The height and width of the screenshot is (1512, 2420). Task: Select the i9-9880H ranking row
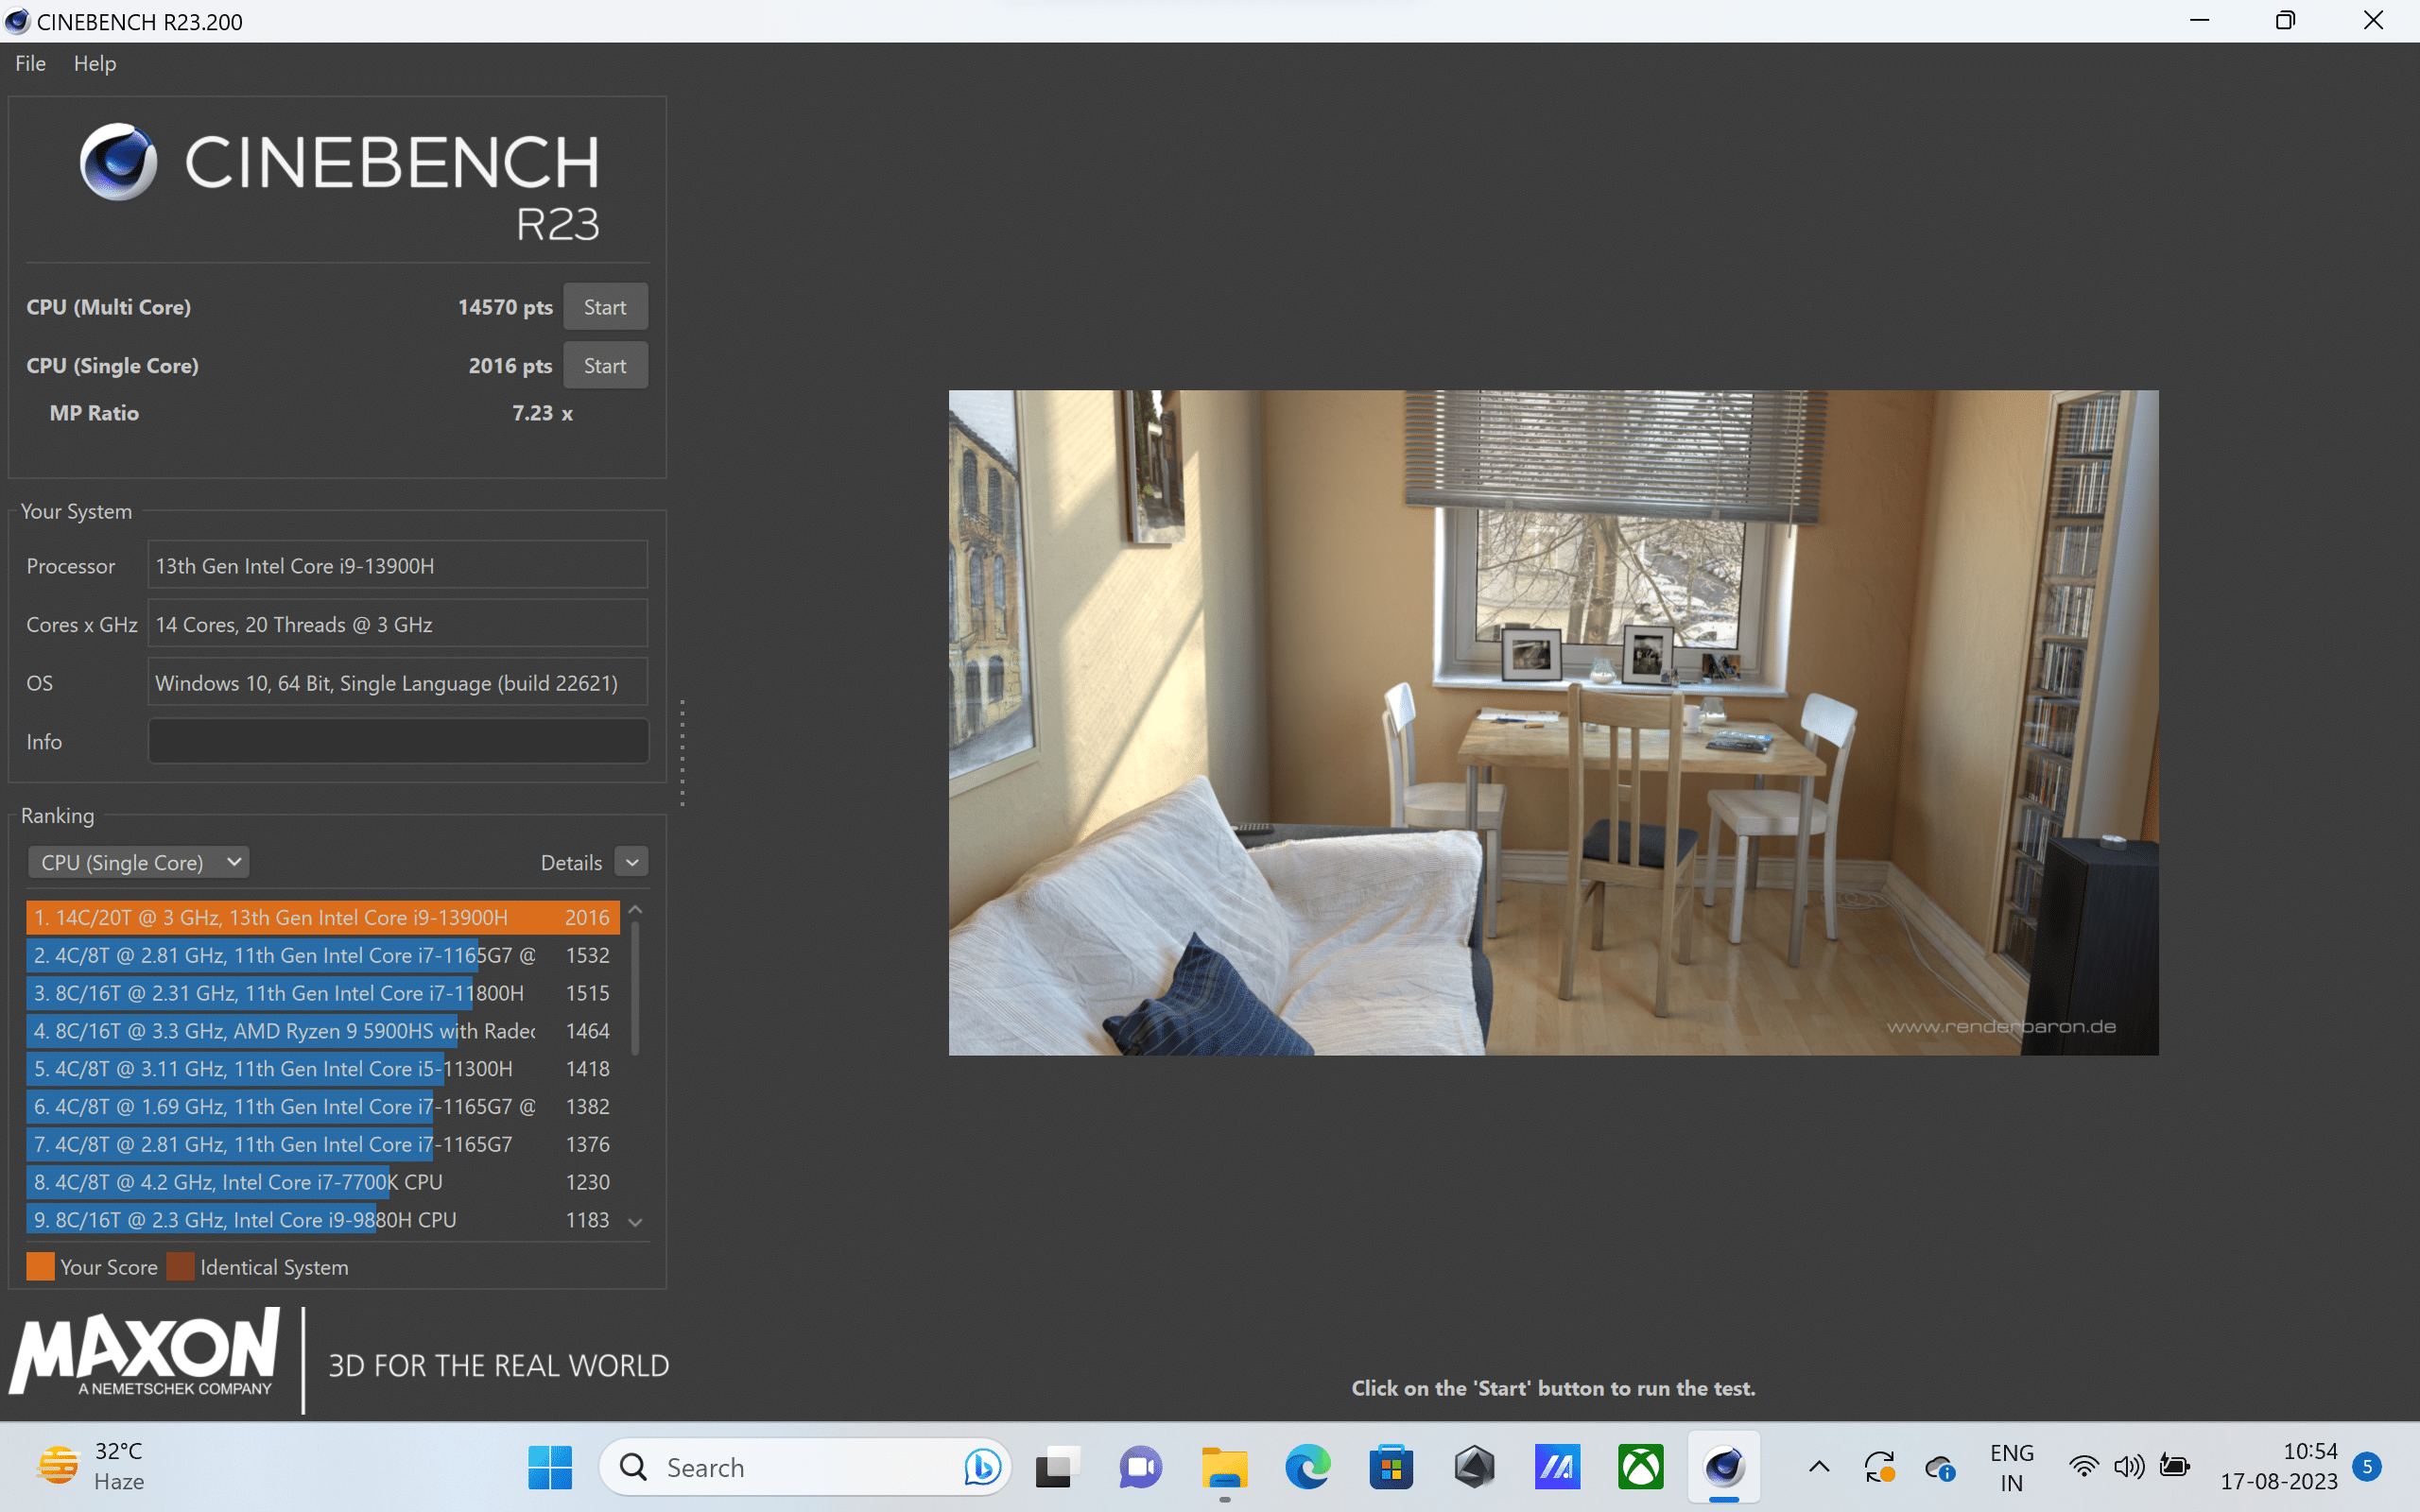coord(322,1220)
